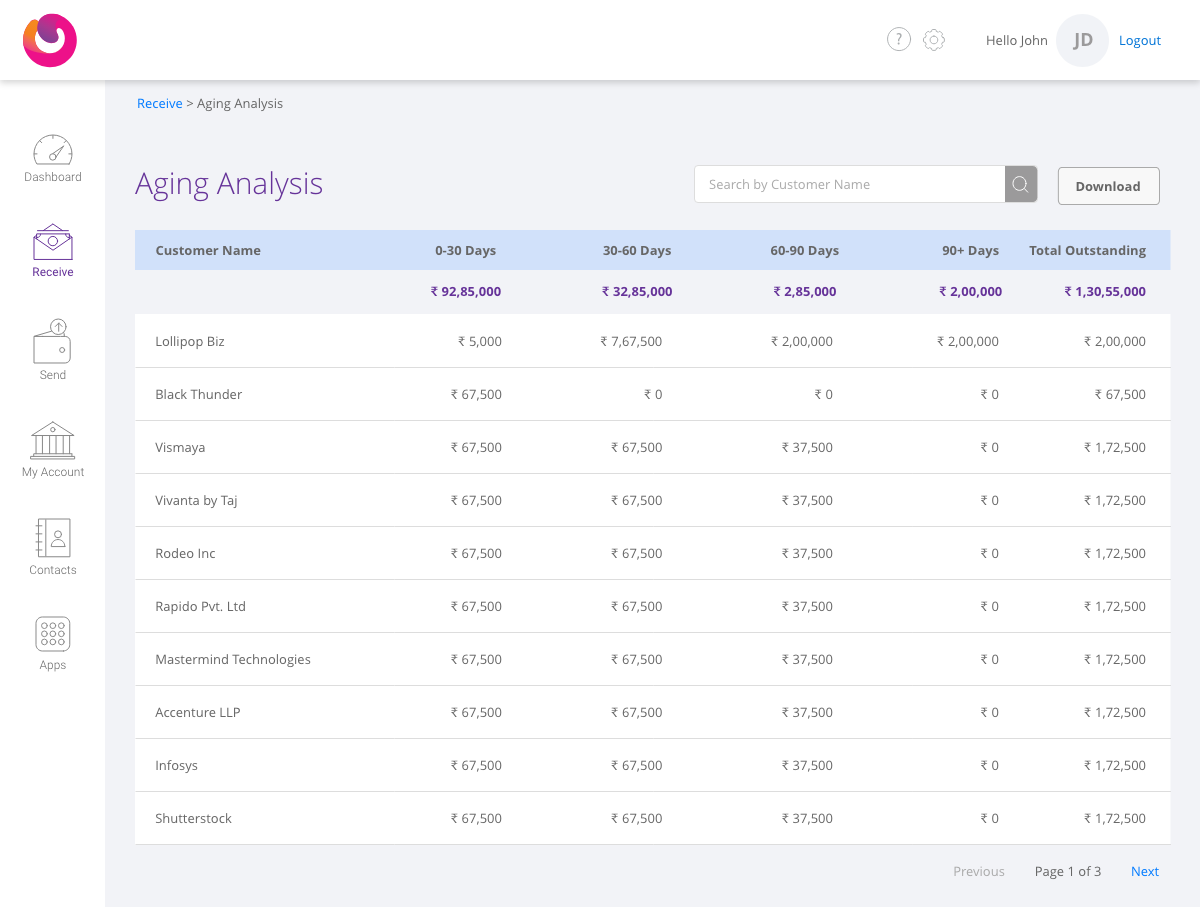Screen dimensions: 1200x908
Task: Open the Infosys customer row
Action: (652, 765)
